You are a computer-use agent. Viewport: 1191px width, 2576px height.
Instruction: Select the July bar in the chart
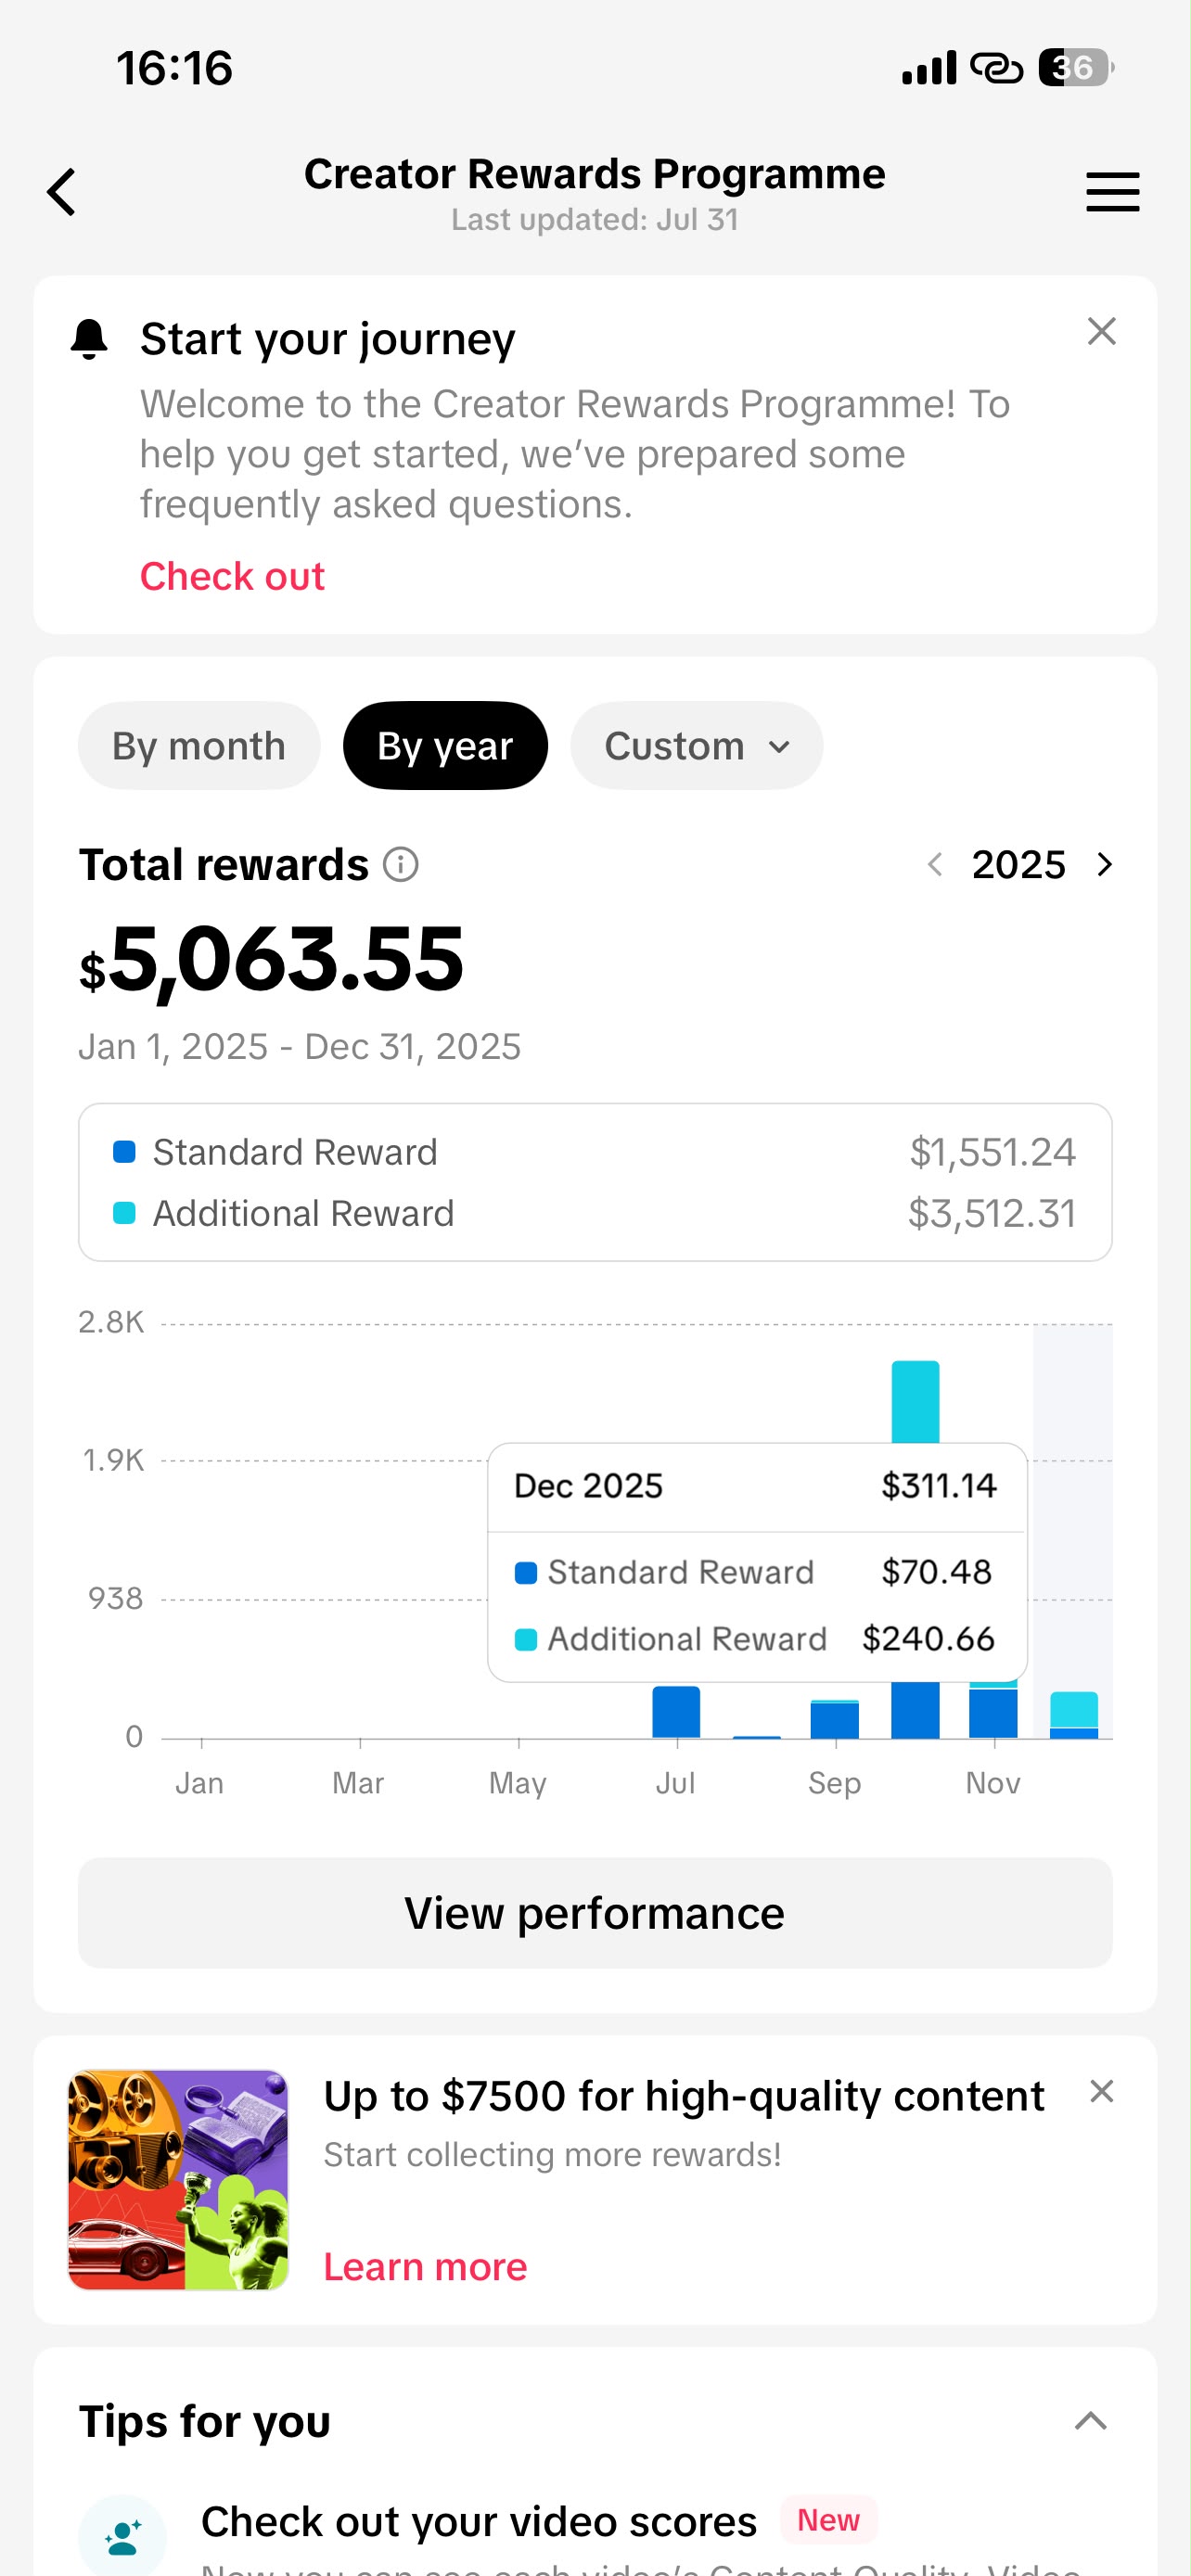676,1712
